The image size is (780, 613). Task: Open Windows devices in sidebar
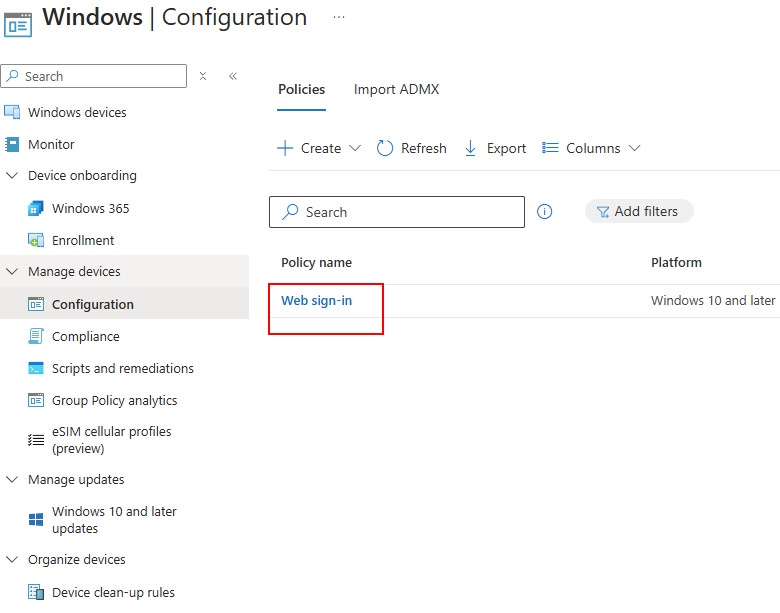[x=77, y=112]
